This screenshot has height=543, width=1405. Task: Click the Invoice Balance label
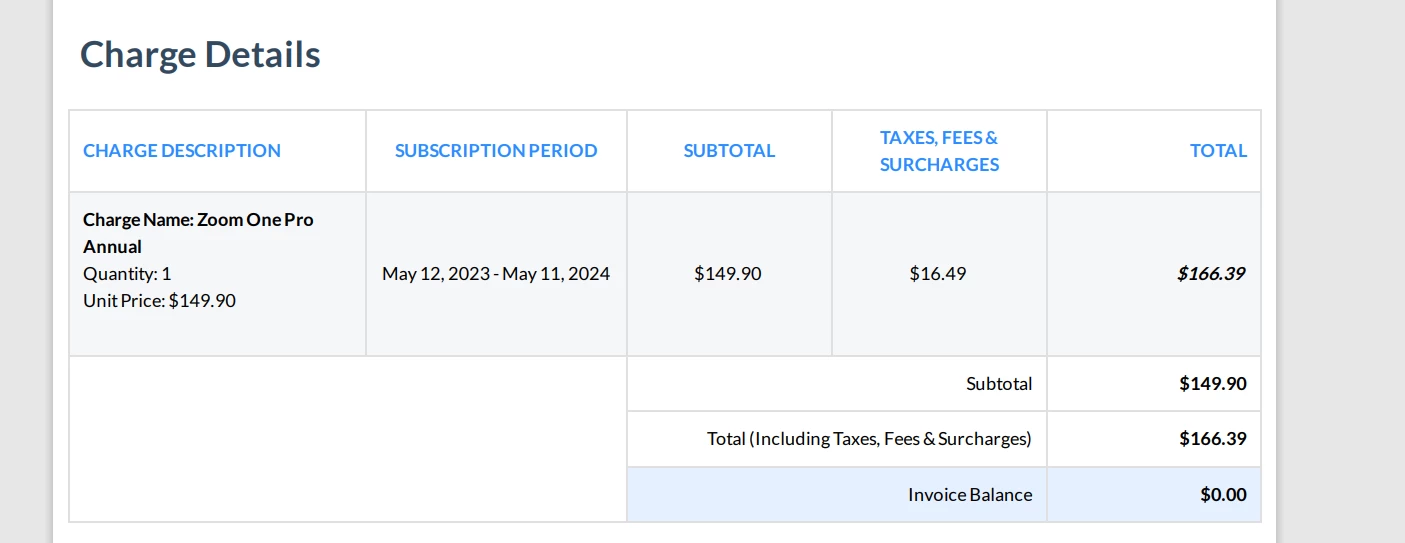click(970, 494)
